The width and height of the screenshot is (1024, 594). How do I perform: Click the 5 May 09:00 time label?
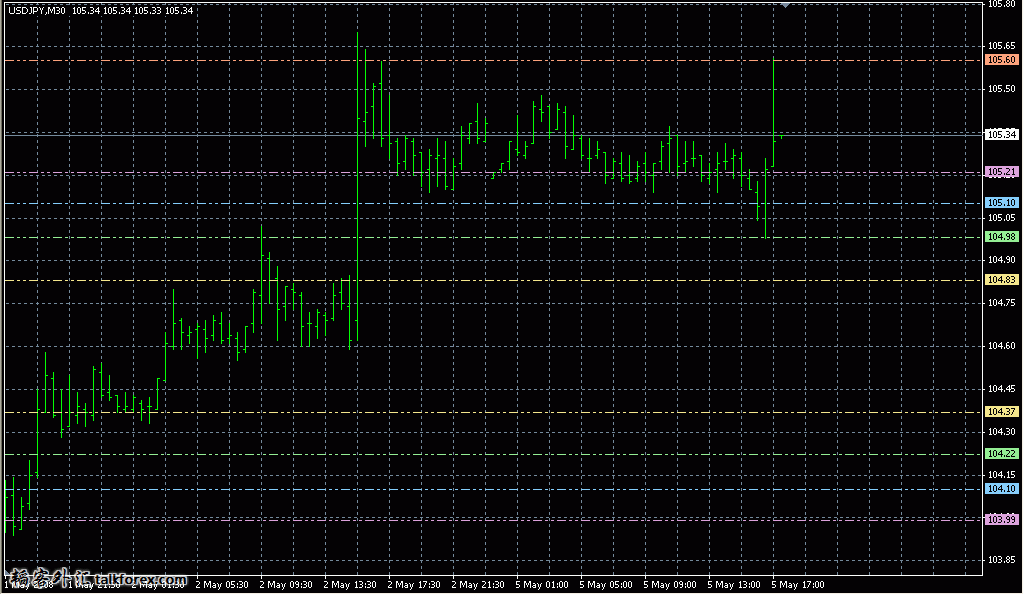tap(670, 585)
